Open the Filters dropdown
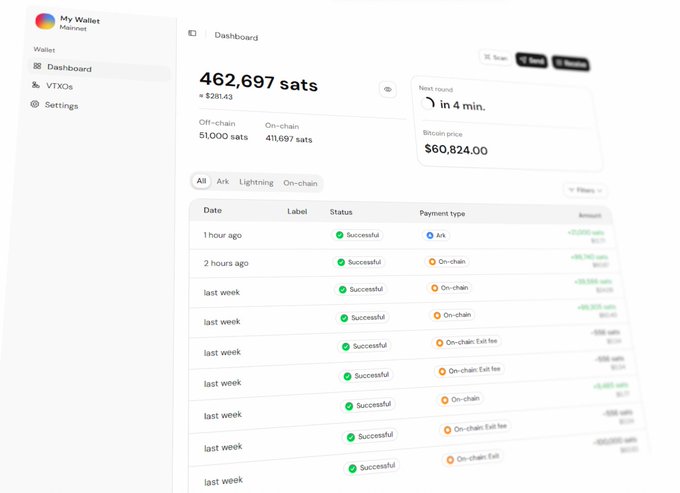Screen dimensions: 680x493 point(585,190)
